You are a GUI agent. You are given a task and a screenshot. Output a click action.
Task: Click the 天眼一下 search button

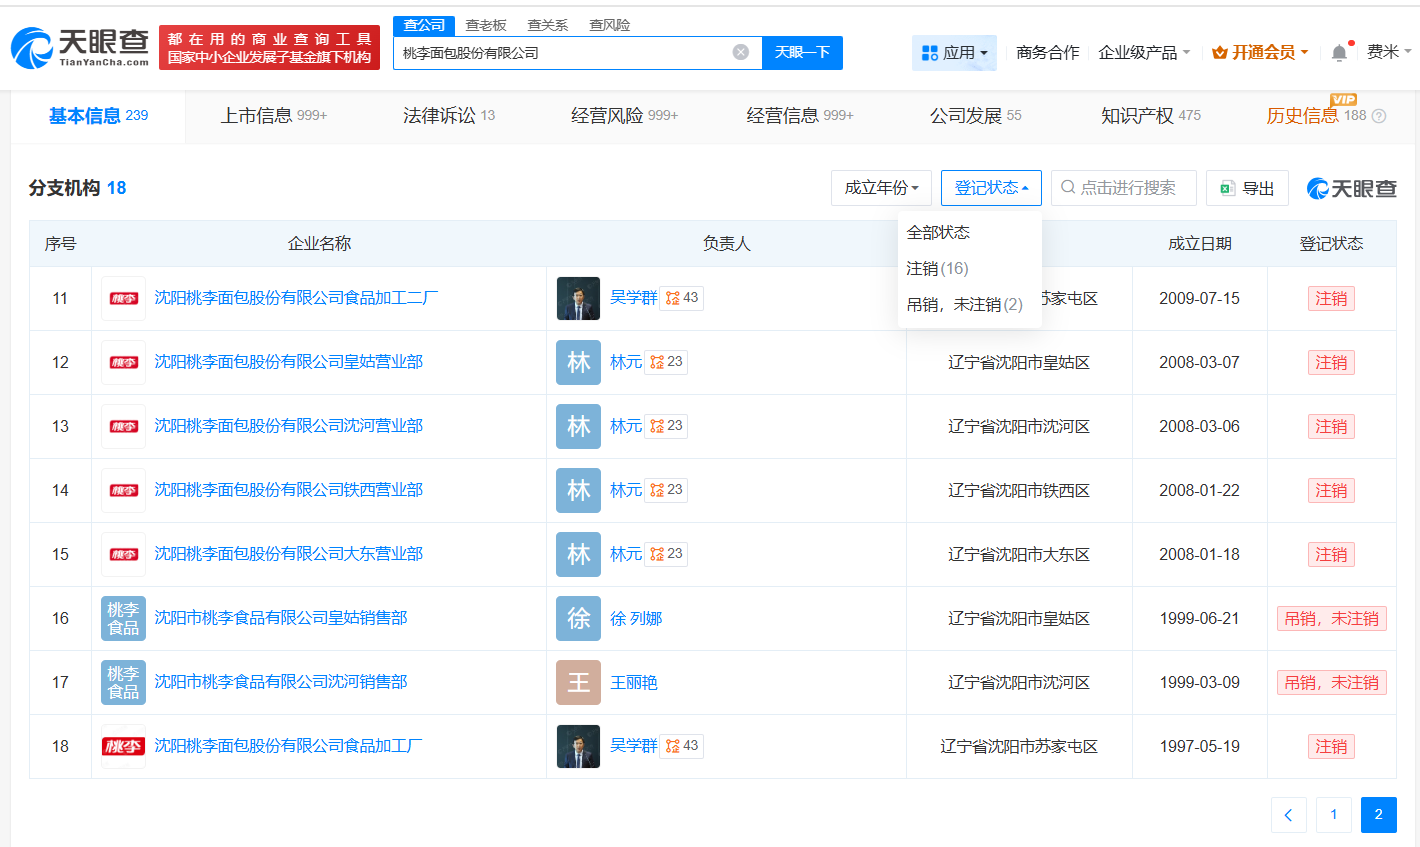pos(802,52)
